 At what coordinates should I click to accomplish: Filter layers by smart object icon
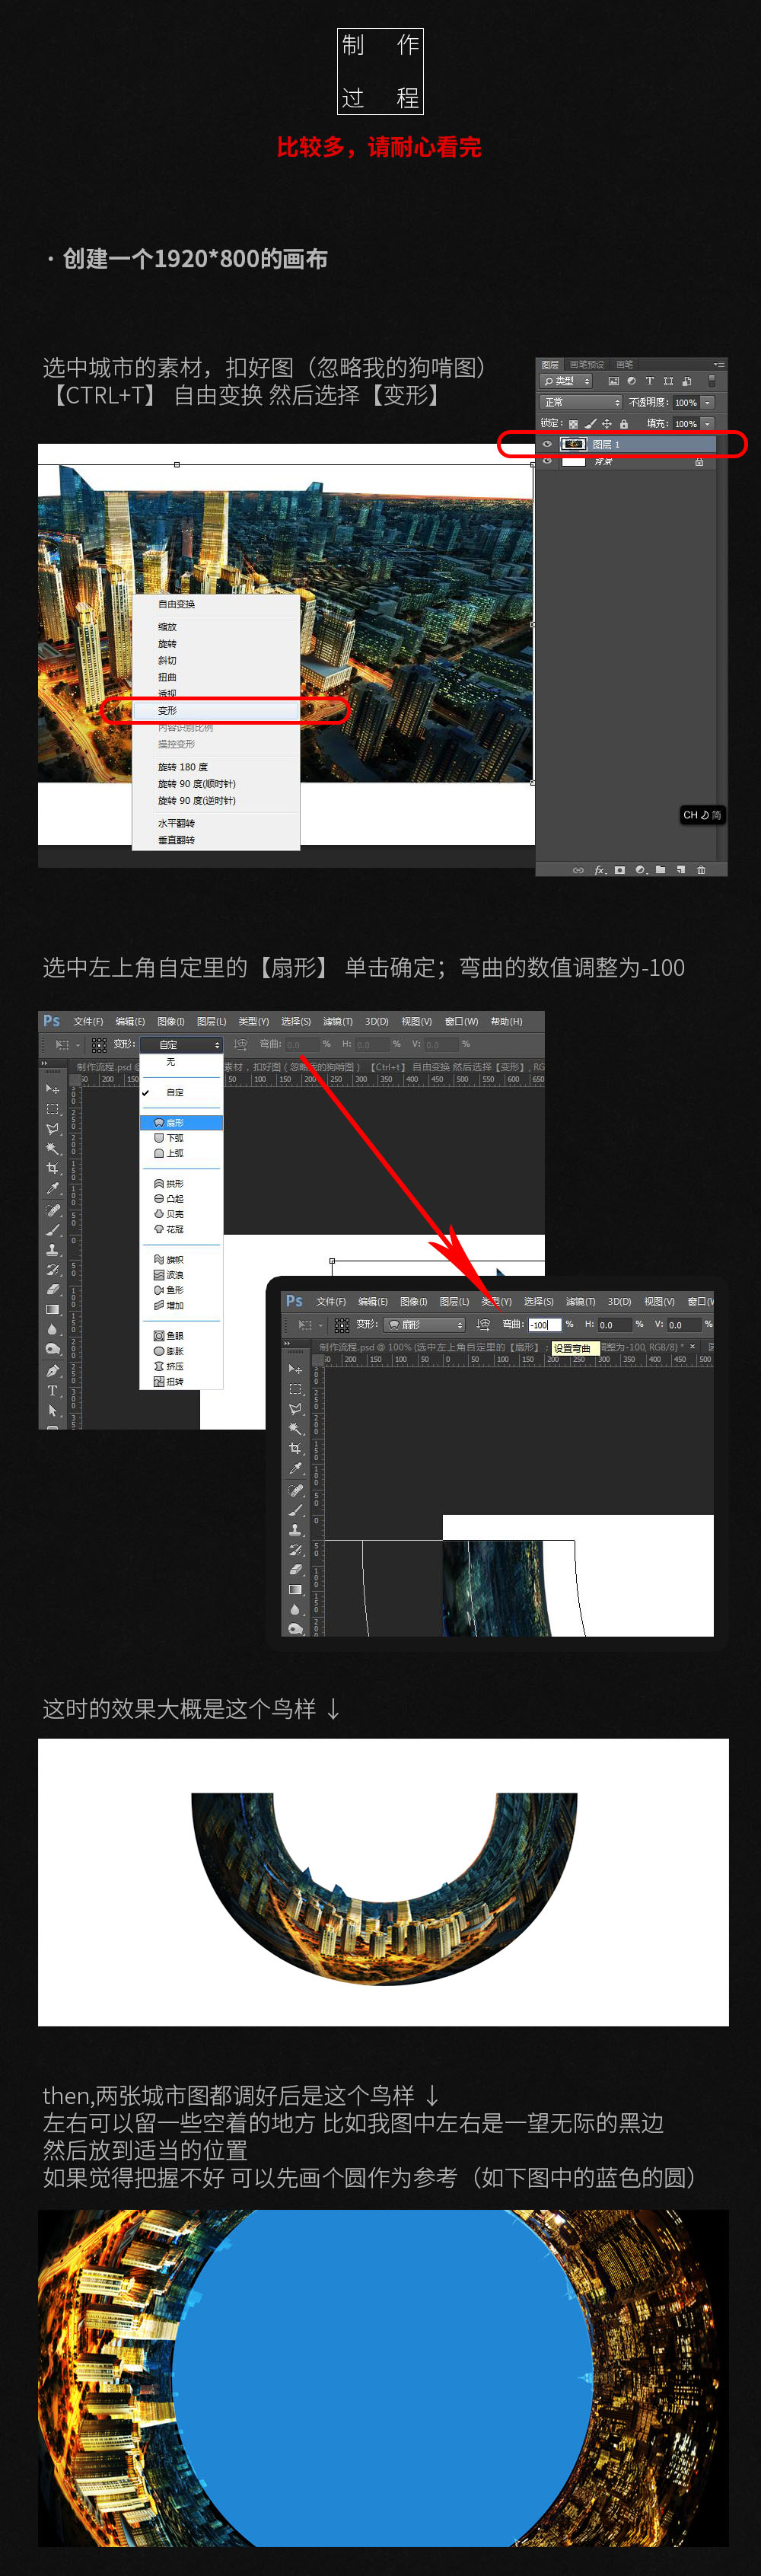(686, 381)
